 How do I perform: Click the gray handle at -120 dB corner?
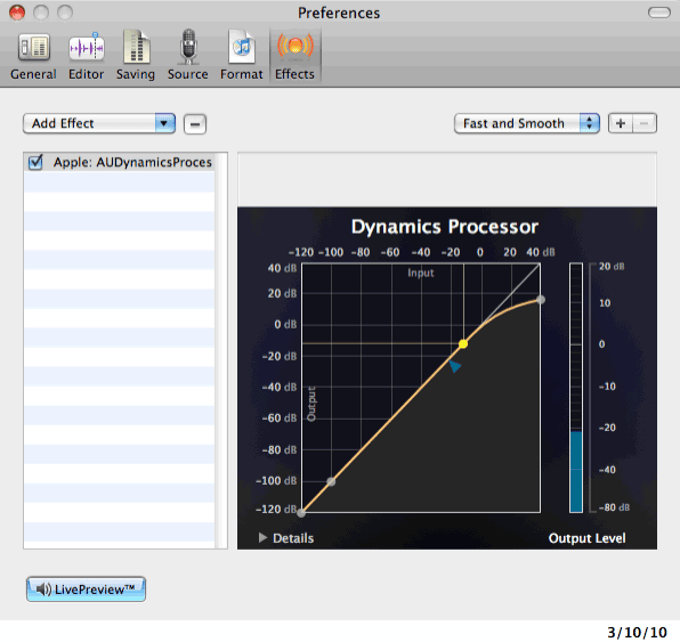301,513
